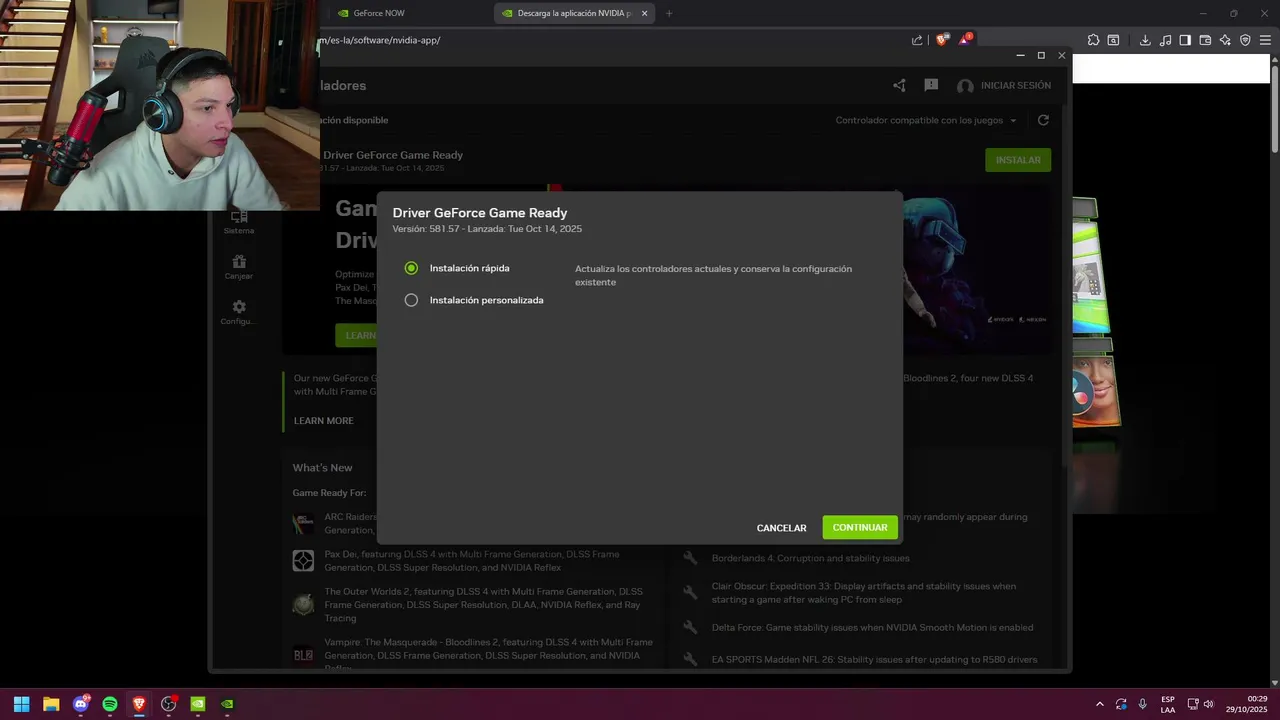Viewport: 1280px width, 720px height.
Task: Click The Outer Worlds 2 game icon
Action: pos(303,605)
